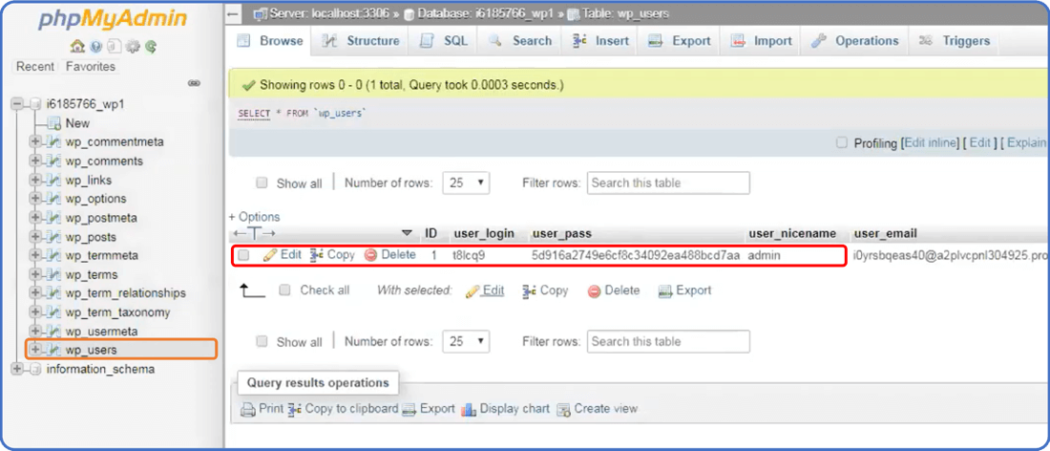This screenshot has width=1050, height=451.
Task: Click the Recent tables button
Action: click(x=35, y=66)
